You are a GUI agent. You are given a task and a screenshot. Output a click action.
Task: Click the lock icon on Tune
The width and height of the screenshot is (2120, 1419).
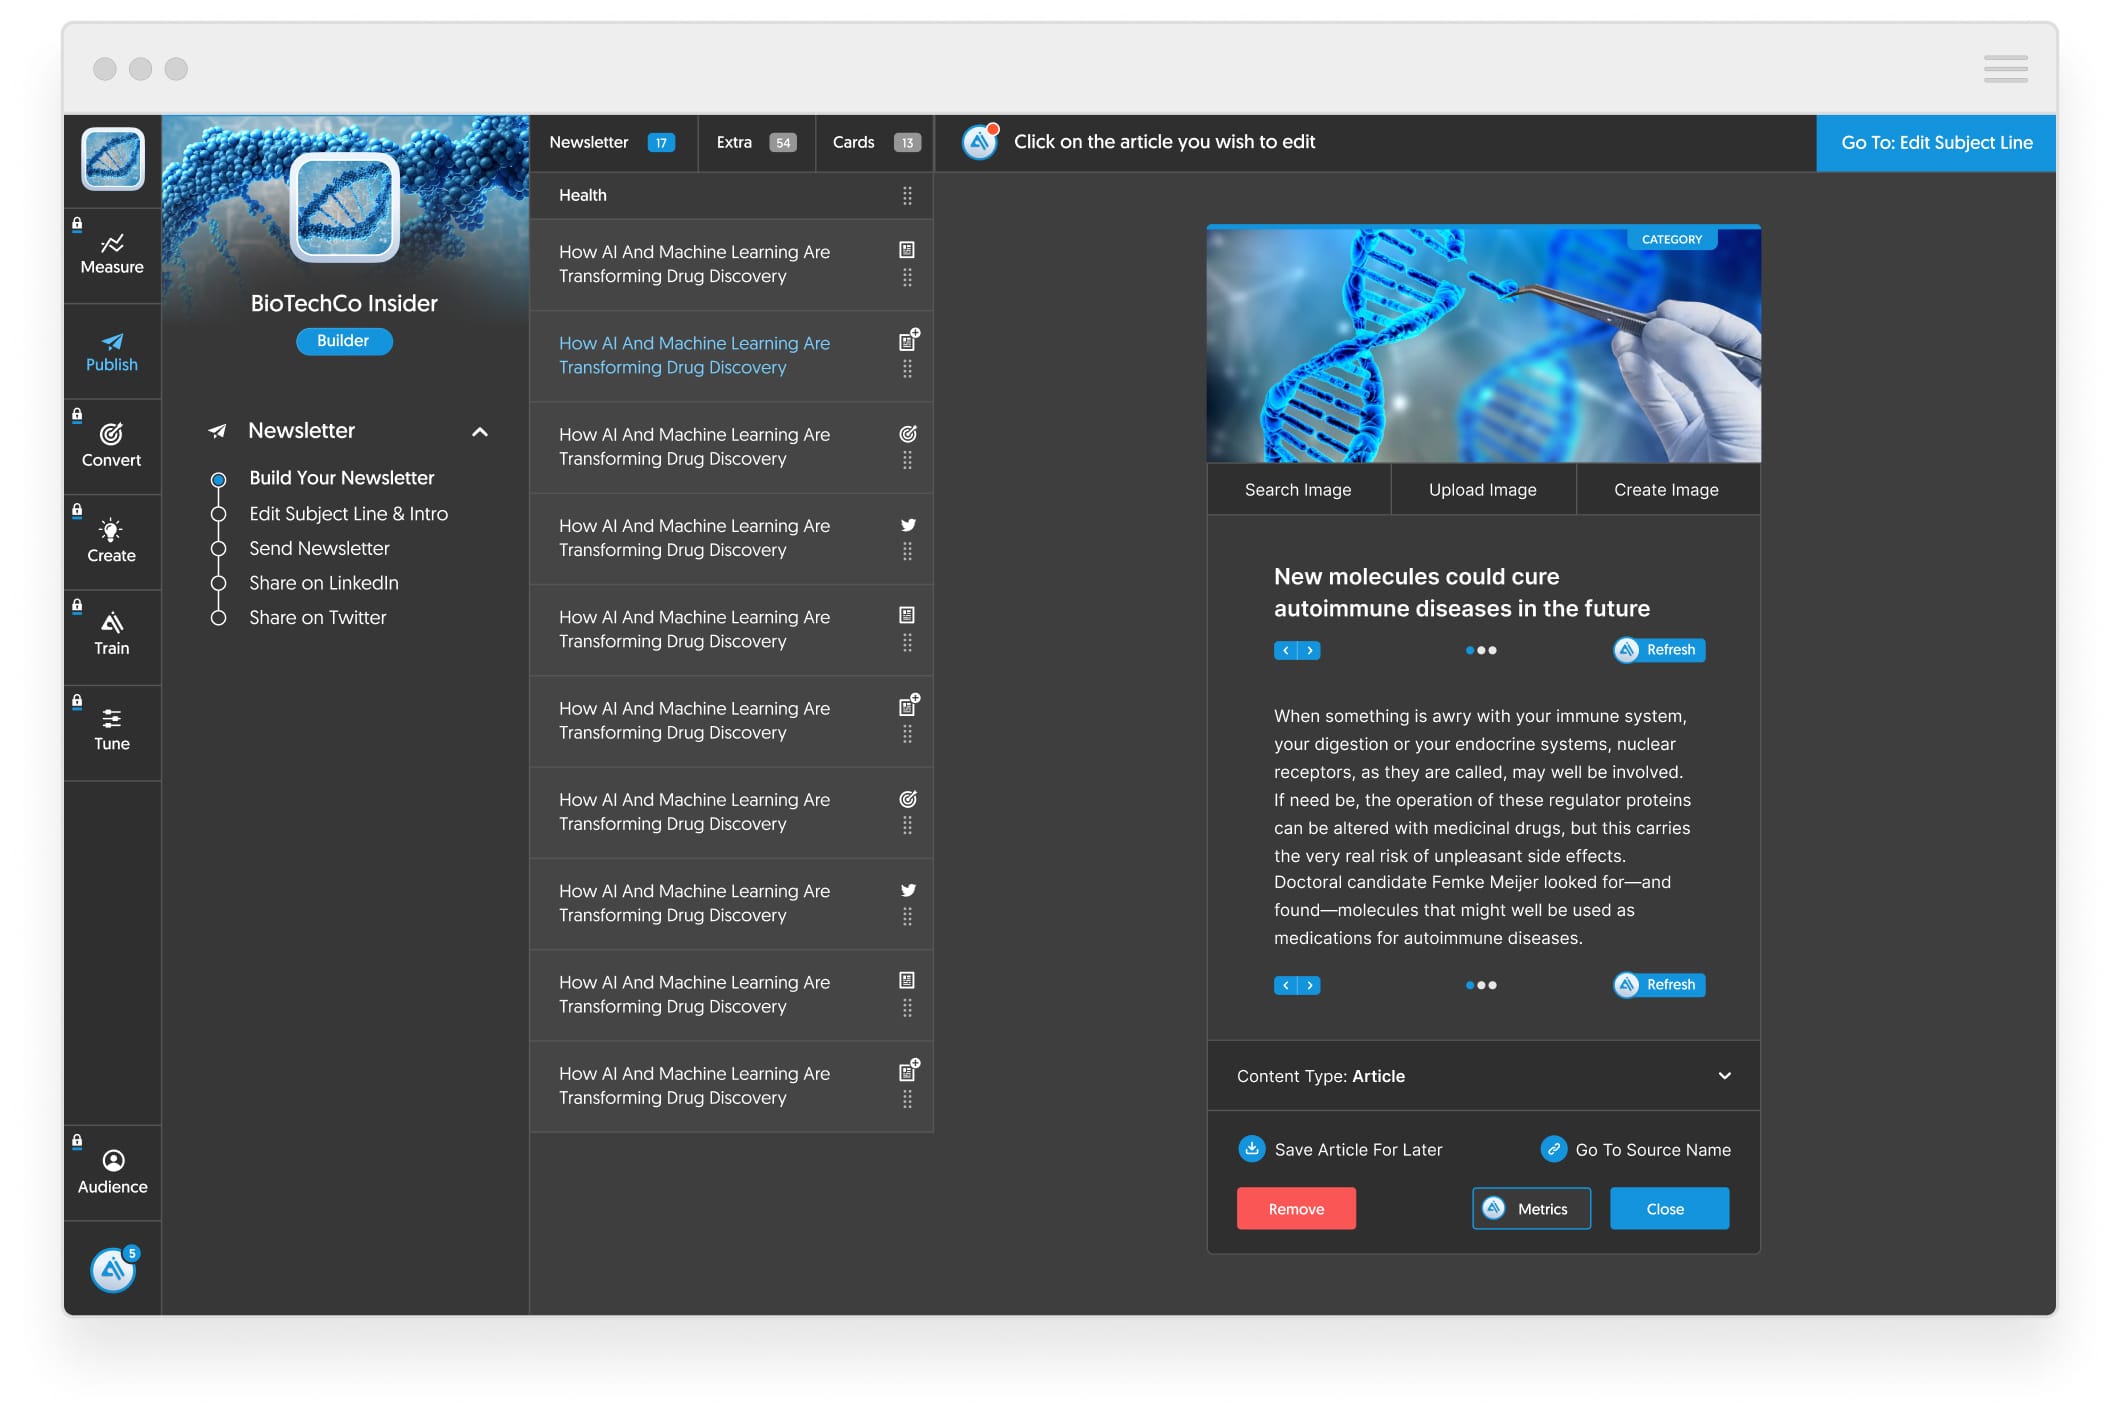click(77, 701)
